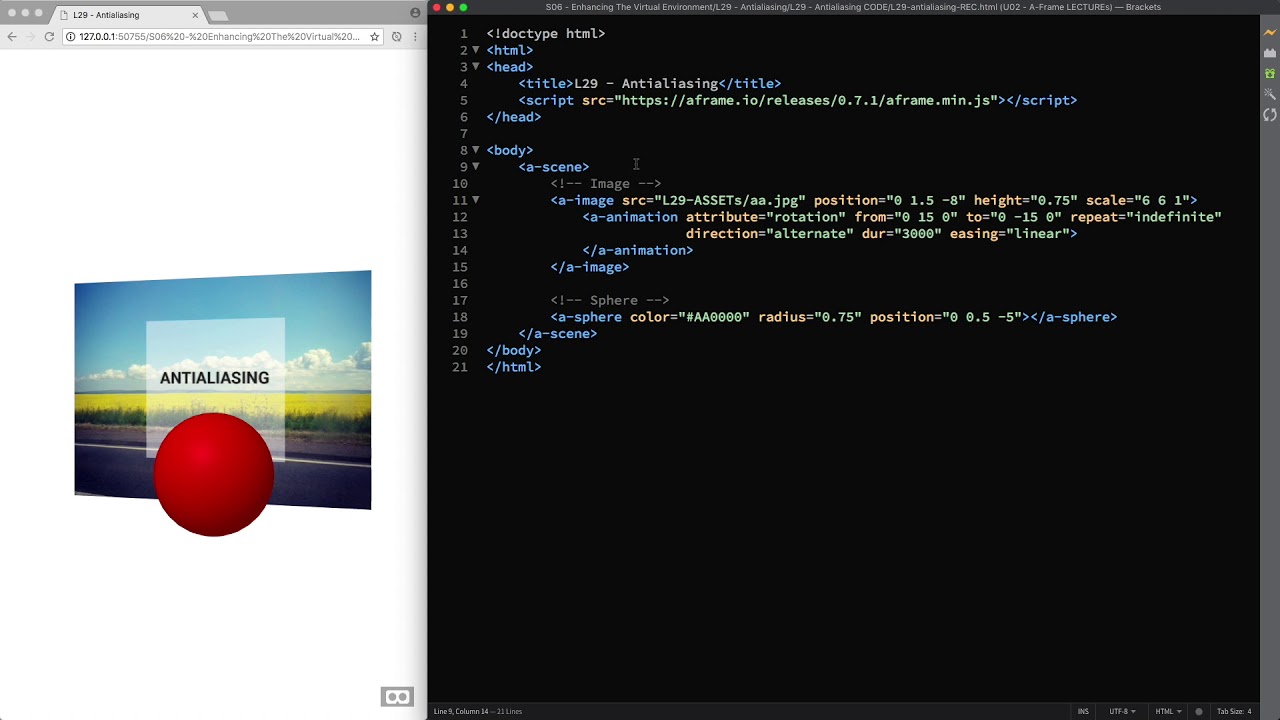
Task: Click the Live Preview lightning bolt icon
Action: 1270,32
